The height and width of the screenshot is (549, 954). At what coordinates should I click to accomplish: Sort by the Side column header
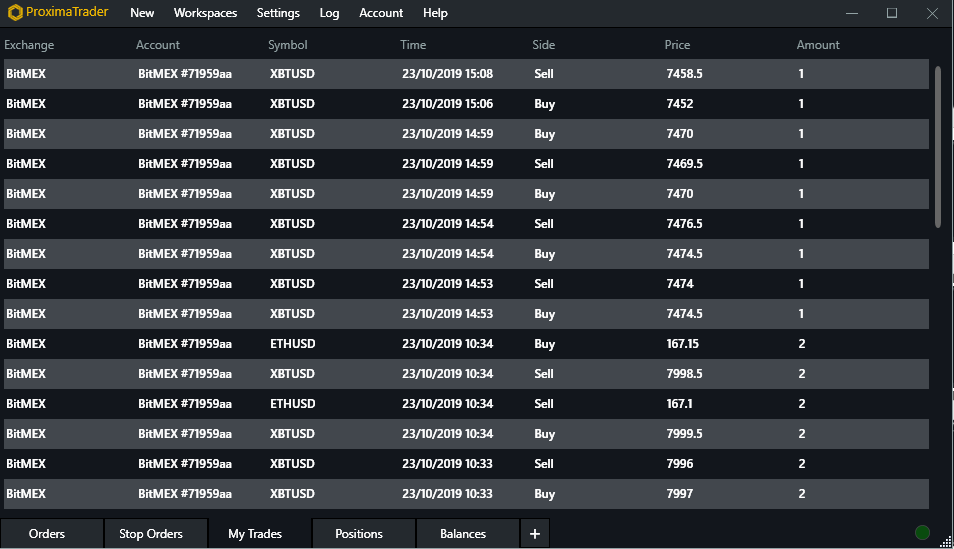point(543,44)
